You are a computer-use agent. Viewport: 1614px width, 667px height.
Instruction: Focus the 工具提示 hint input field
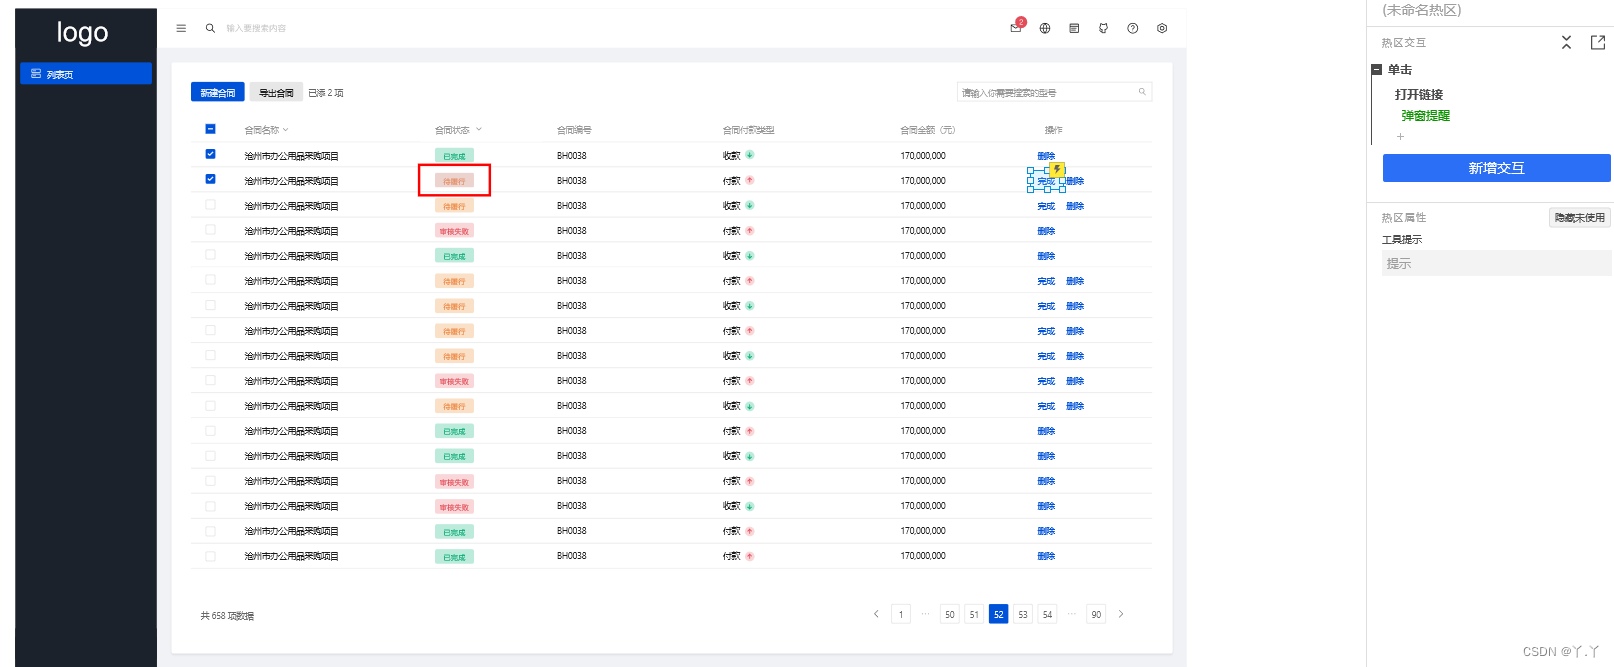[1496, 263]
